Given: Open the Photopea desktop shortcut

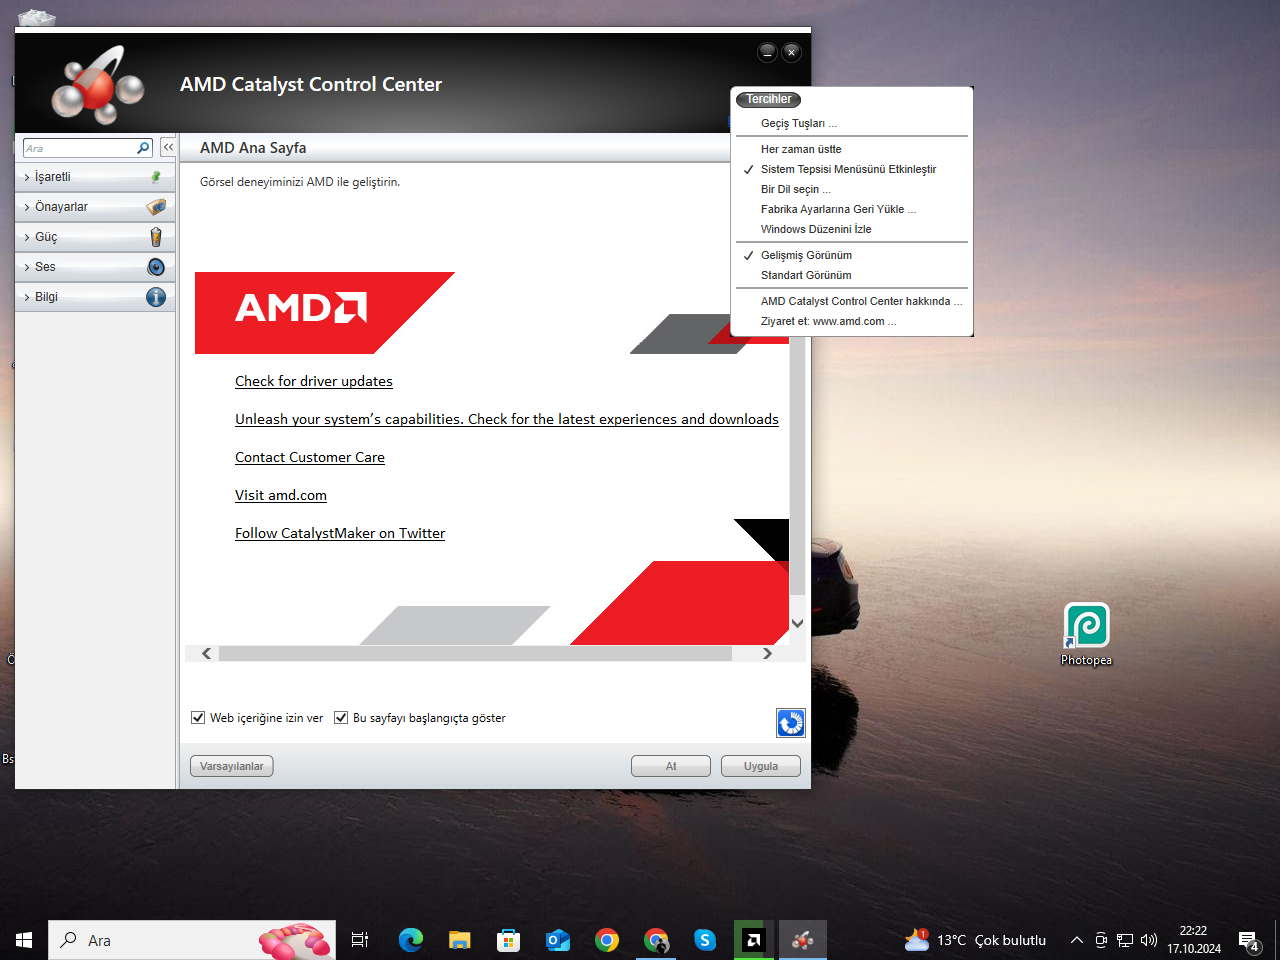Looking at the screenshot, I should pyautogui.click(x=1086, y=634).
